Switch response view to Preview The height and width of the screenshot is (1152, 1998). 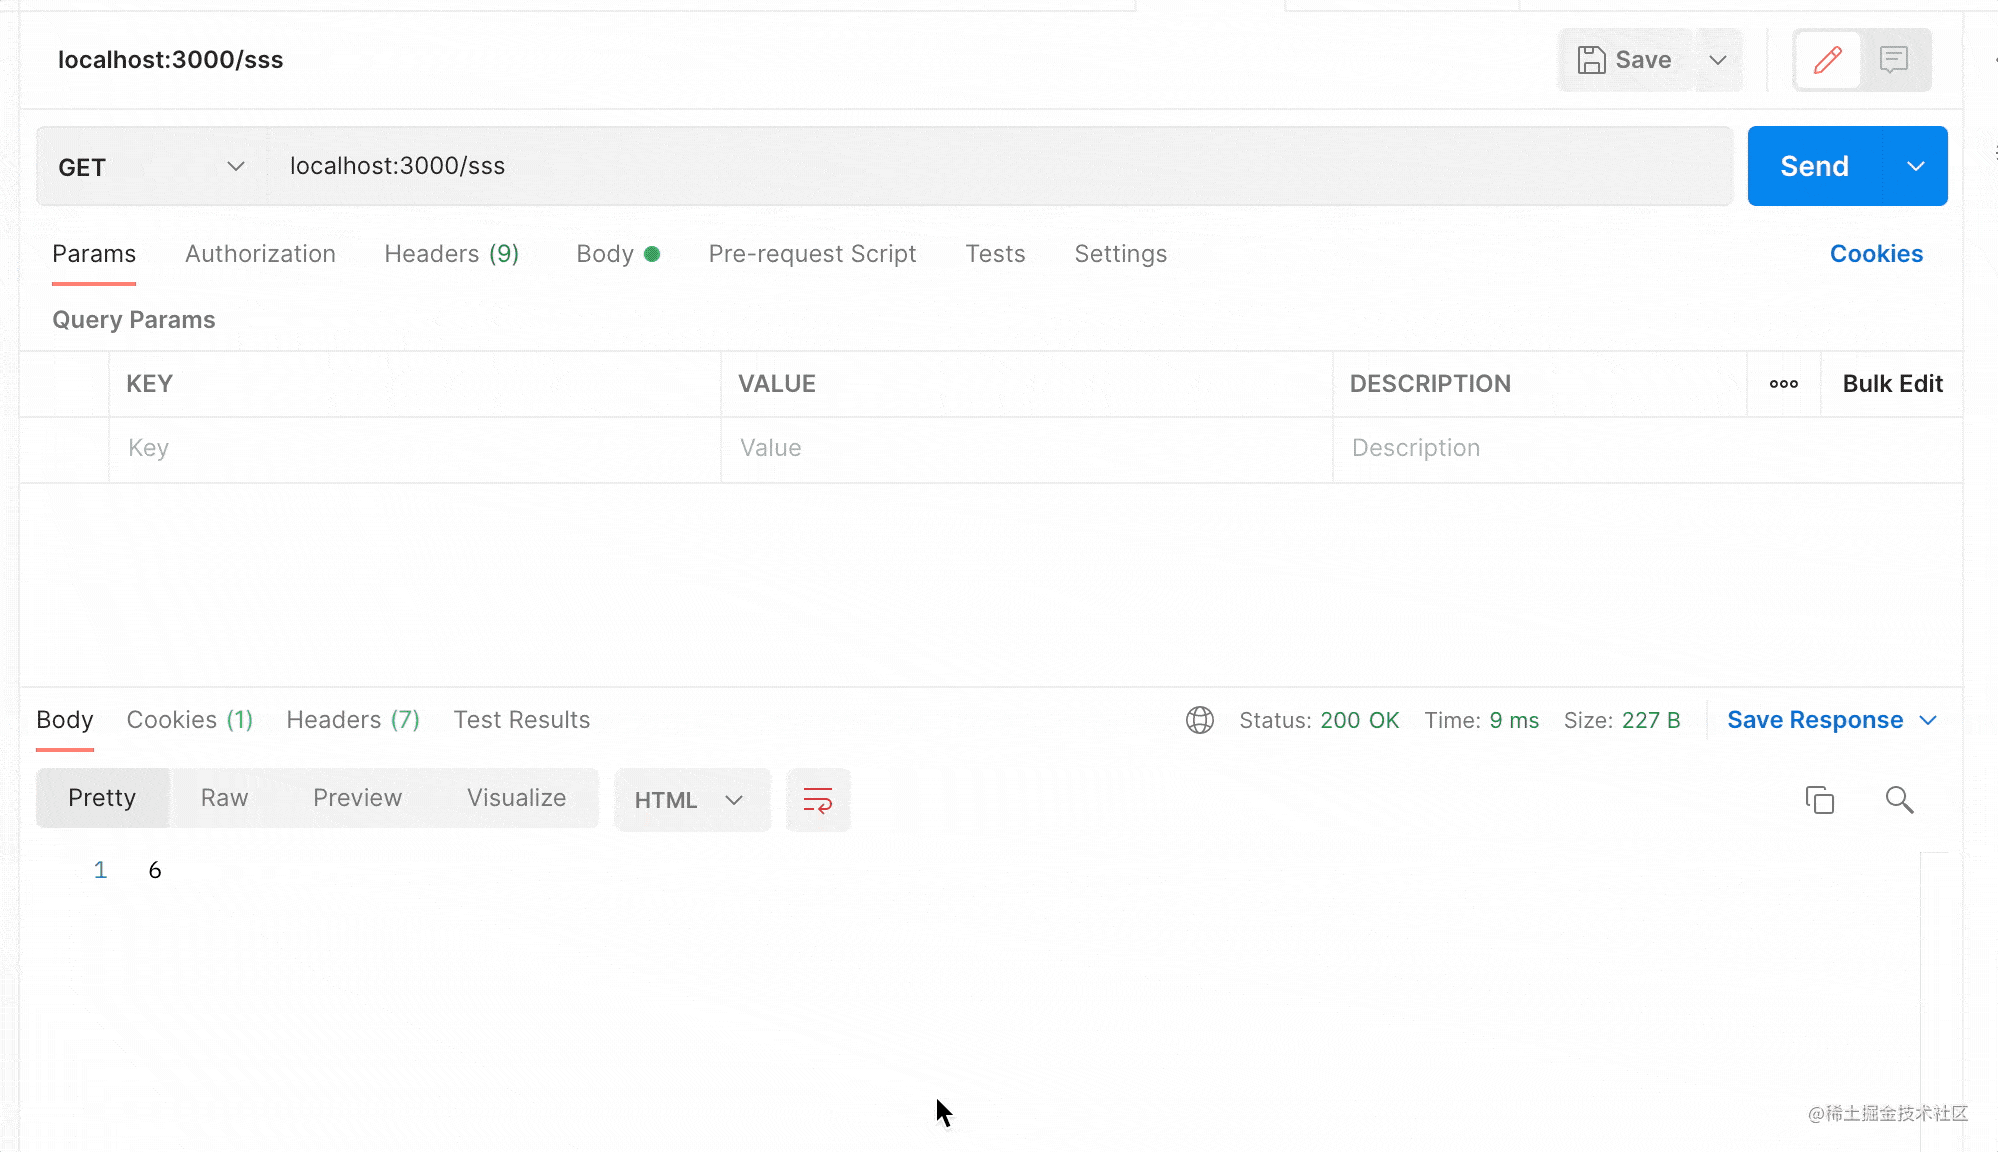pyautogui.click(x=357, y=798)
